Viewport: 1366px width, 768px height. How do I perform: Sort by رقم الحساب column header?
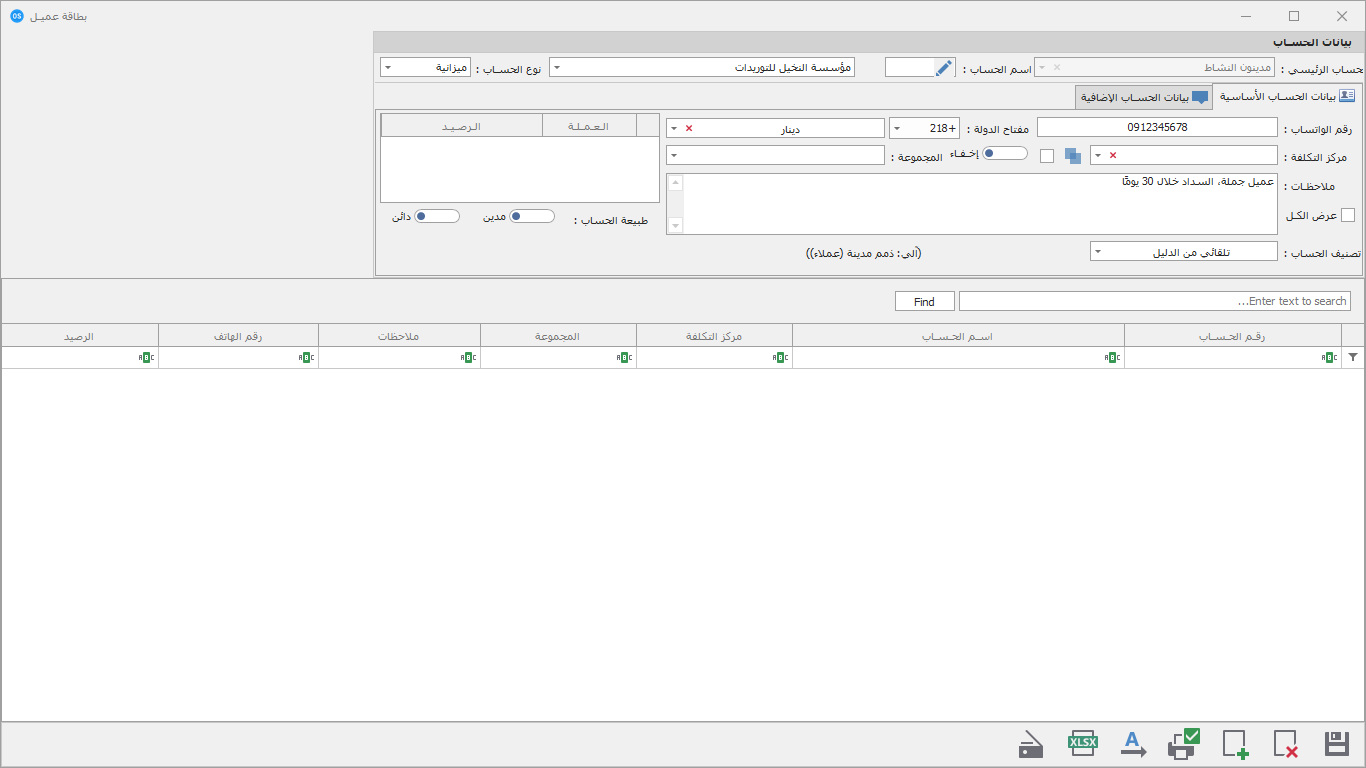pyautogui.click(x=1232, y=336)
